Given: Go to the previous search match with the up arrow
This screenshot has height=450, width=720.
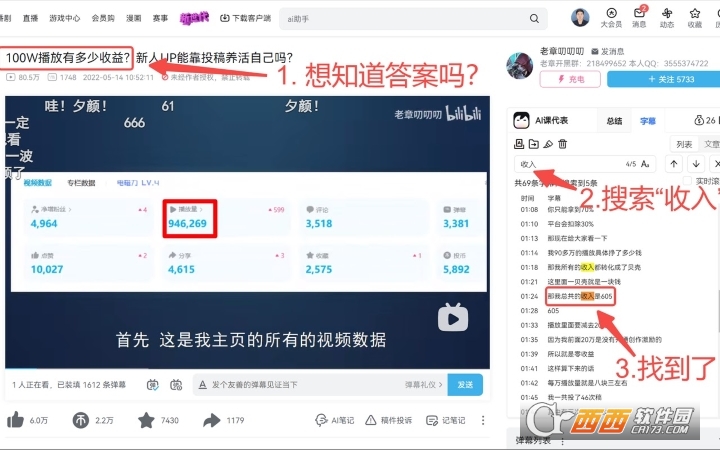Looking at the screenshot, I should (x=674, y=164).
